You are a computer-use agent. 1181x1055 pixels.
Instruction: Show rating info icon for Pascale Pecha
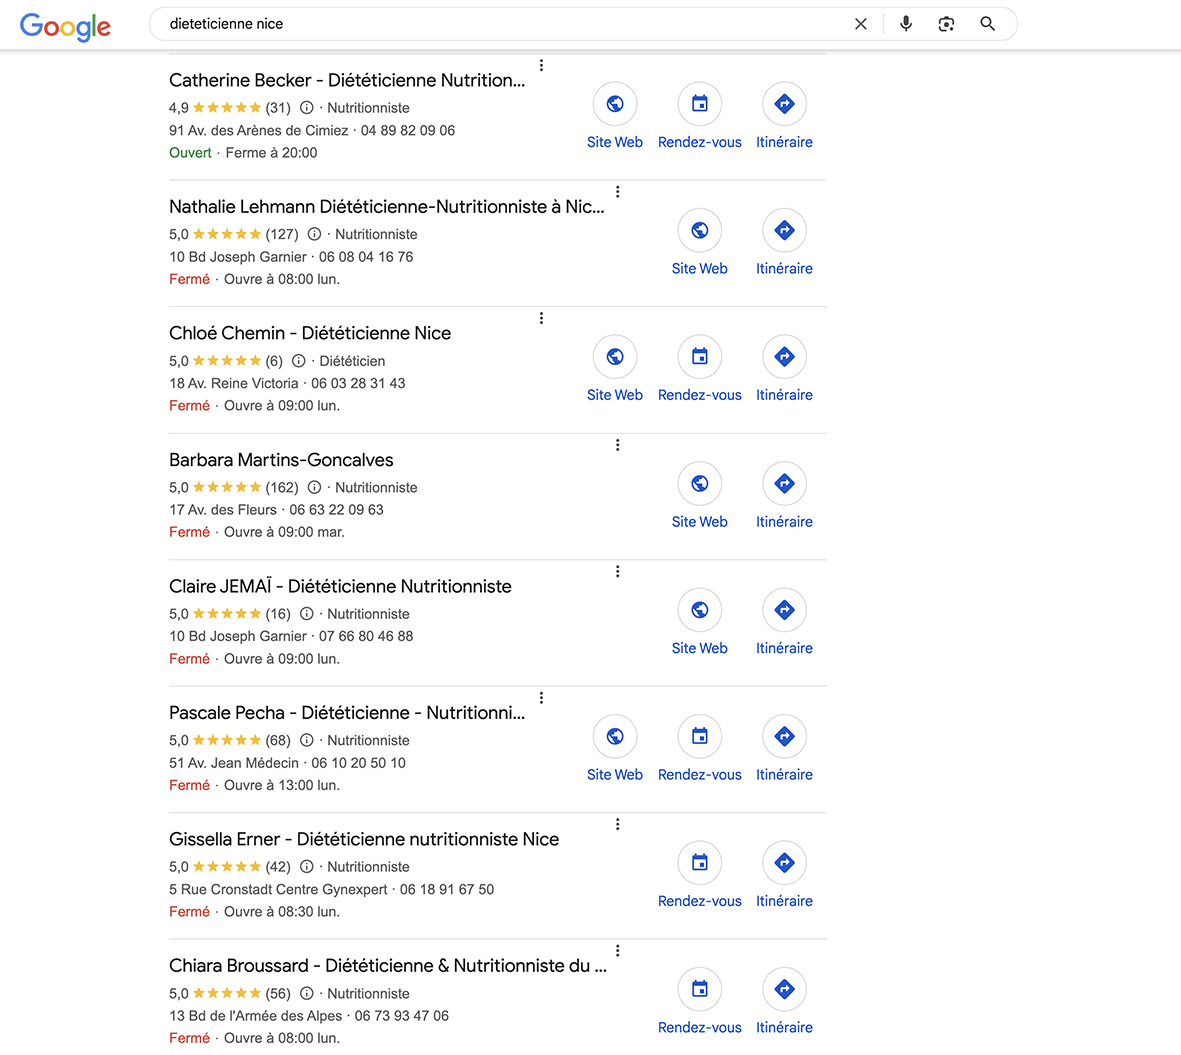[x=307, y=740]
